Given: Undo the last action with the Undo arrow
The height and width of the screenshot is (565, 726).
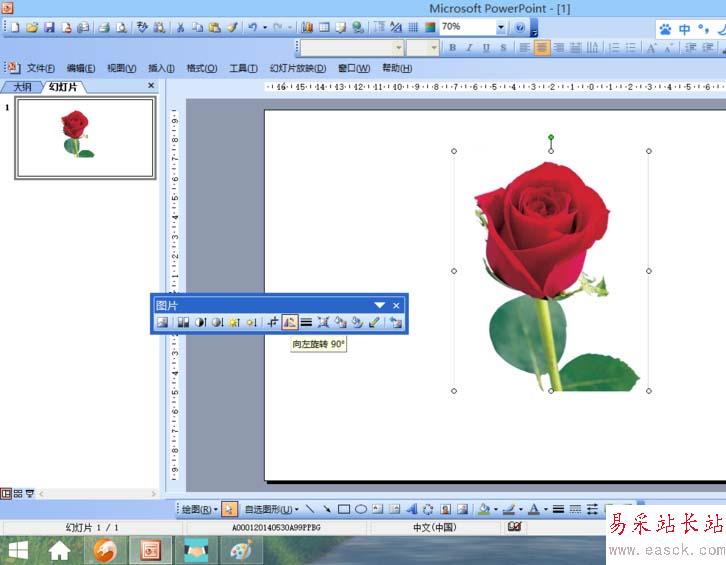Looking at the screenshot, I should 252,27.
